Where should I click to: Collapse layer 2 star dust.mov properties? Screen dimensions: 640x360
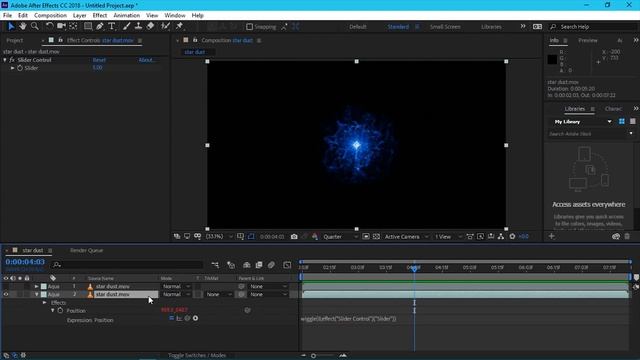(36, 294)
